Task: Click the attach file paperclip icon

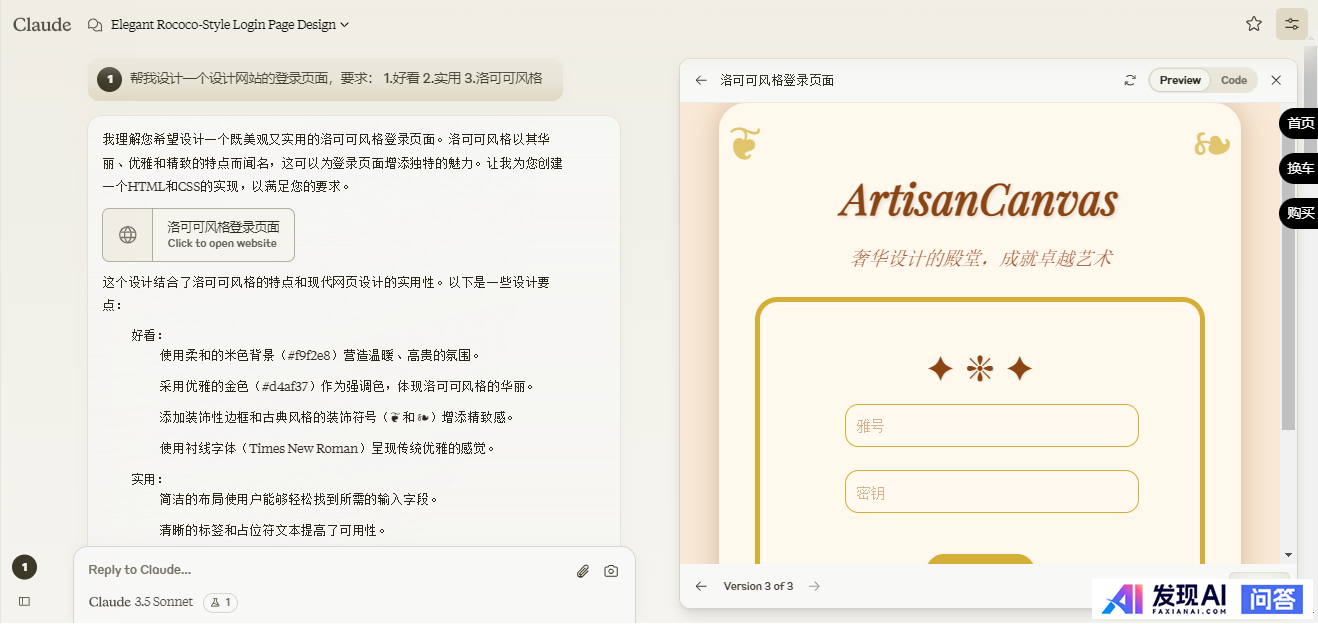Action: (x=583, y=571)
